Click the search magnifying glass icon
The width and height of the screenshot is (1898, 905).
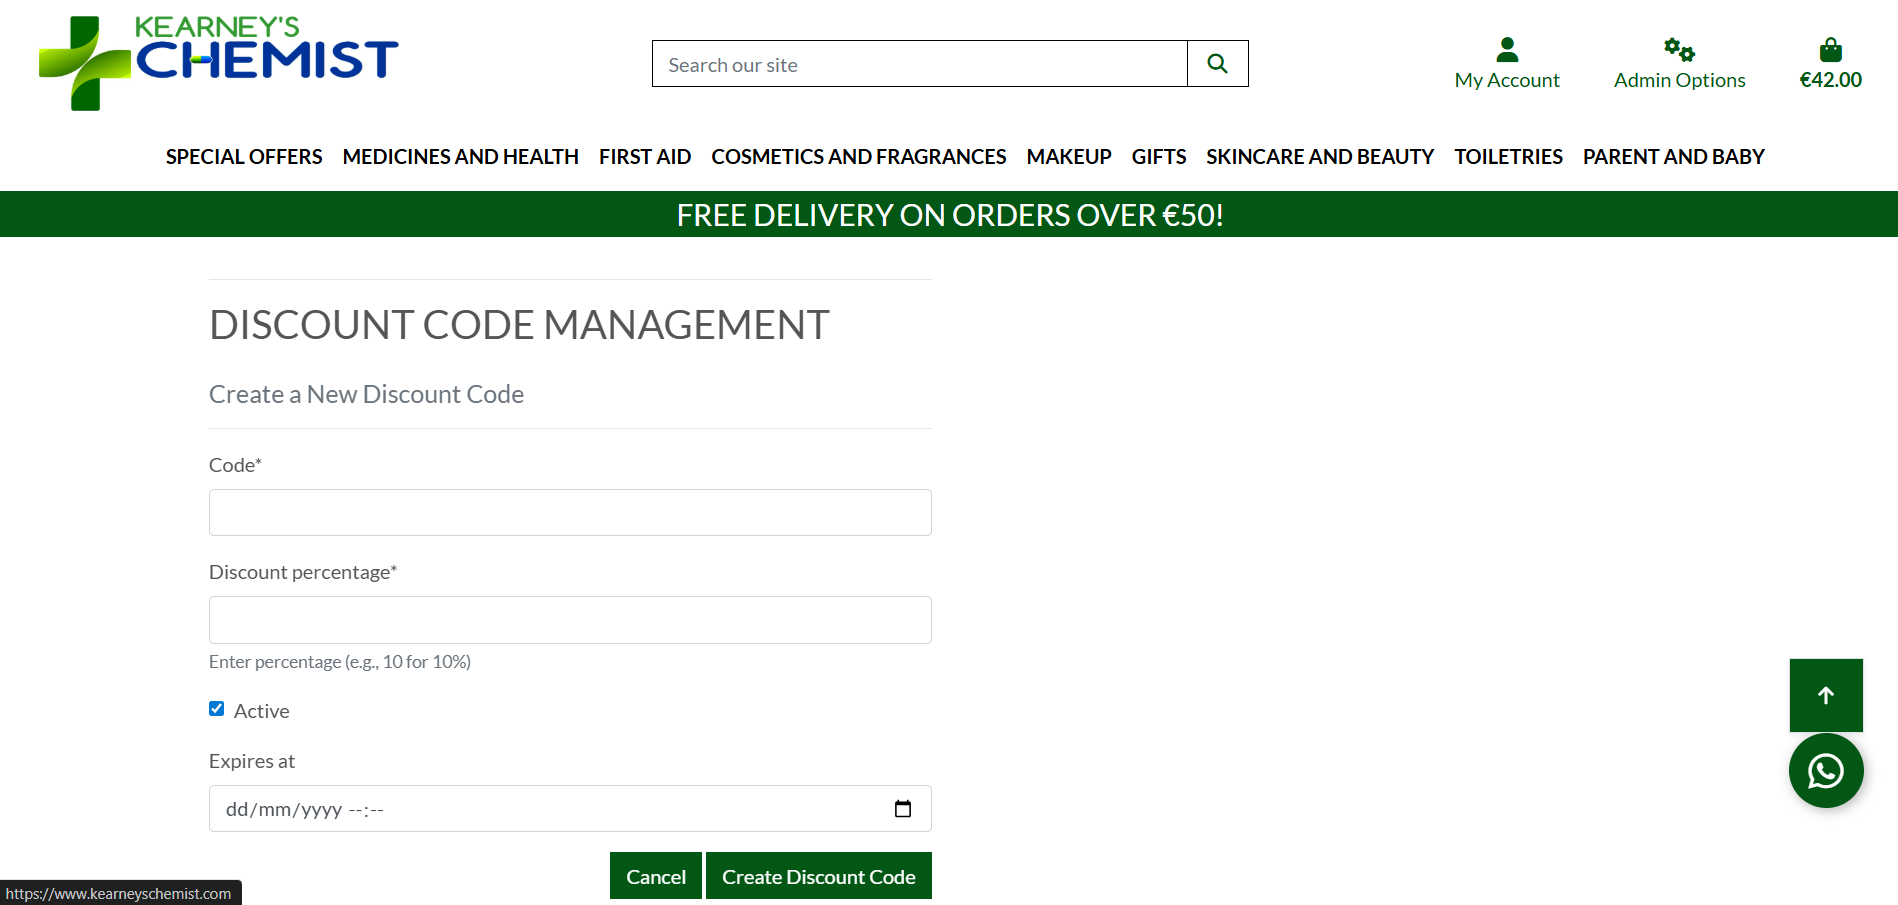[x=1217, y=64]
